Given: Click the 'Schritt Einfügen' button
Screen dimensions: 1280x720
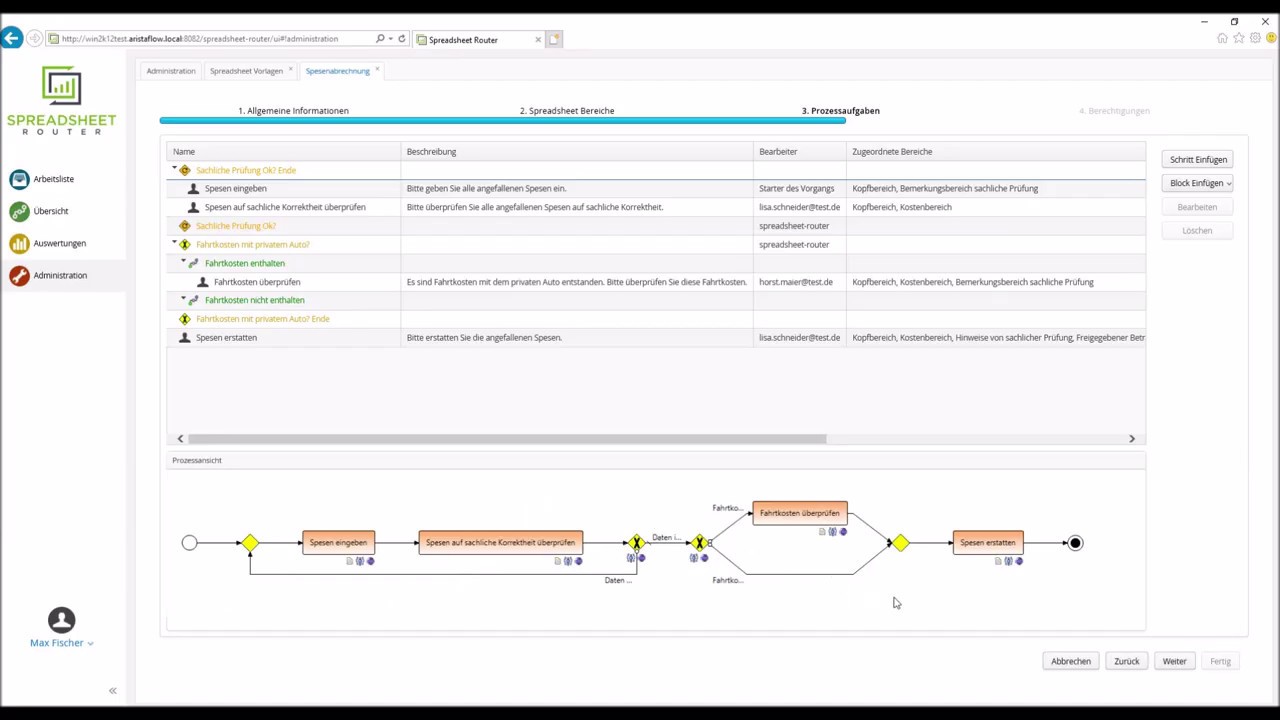Looking at the screenshot, I should tap(1198, 160).
